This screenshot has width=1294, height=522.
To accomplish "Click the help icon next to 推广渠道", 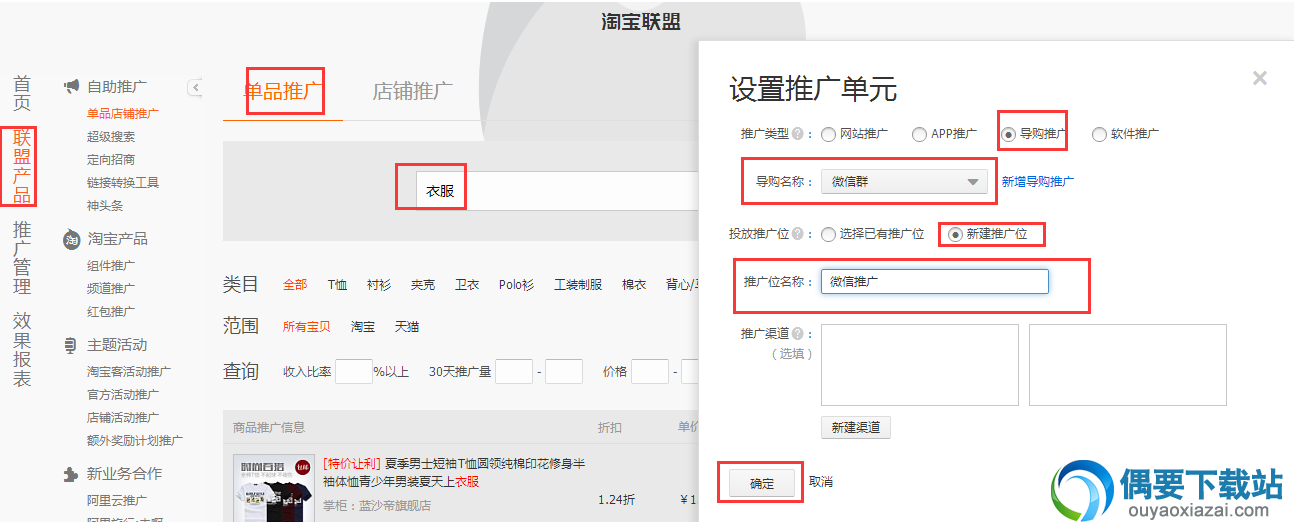I will pos(797,334).
